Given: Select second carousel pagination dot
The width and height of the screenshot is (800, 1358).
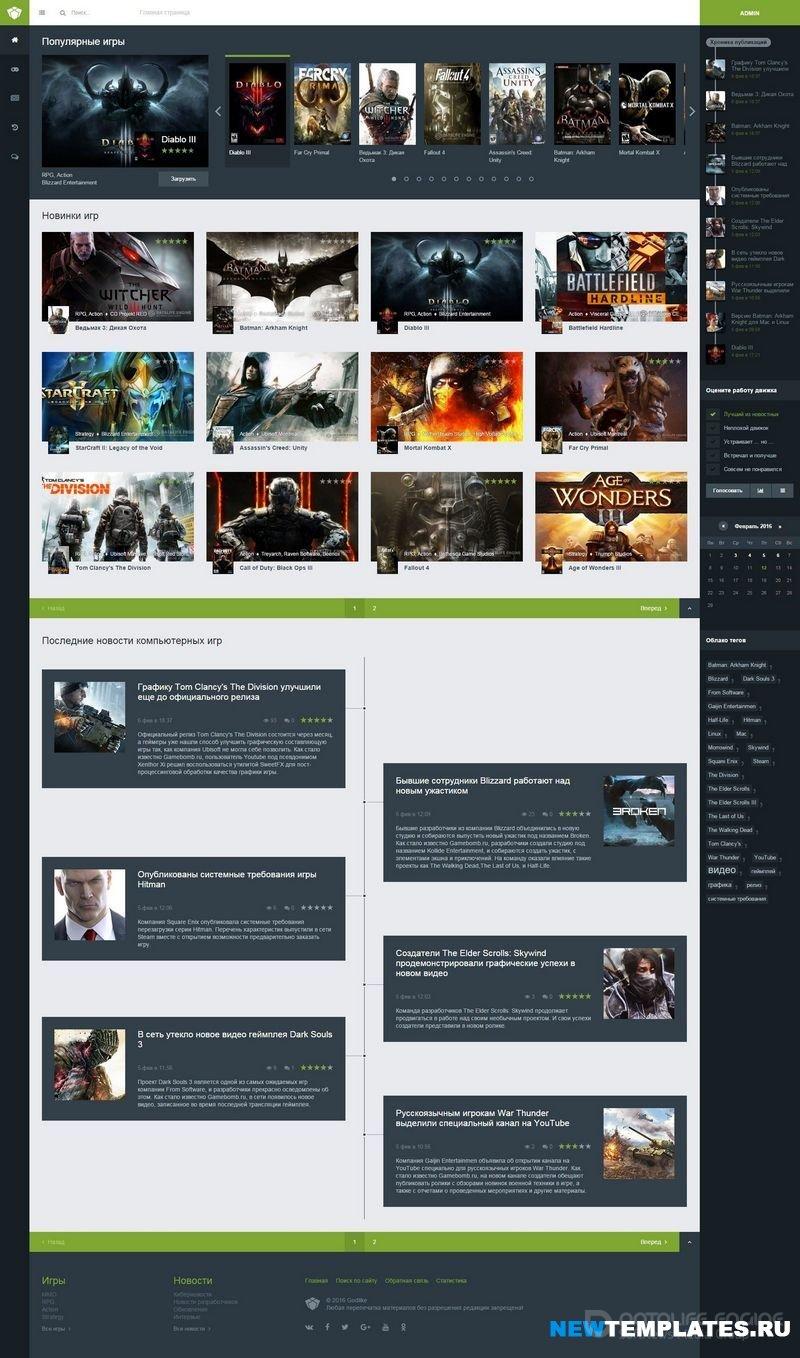Looking at the screenshot, I should 406,179.
